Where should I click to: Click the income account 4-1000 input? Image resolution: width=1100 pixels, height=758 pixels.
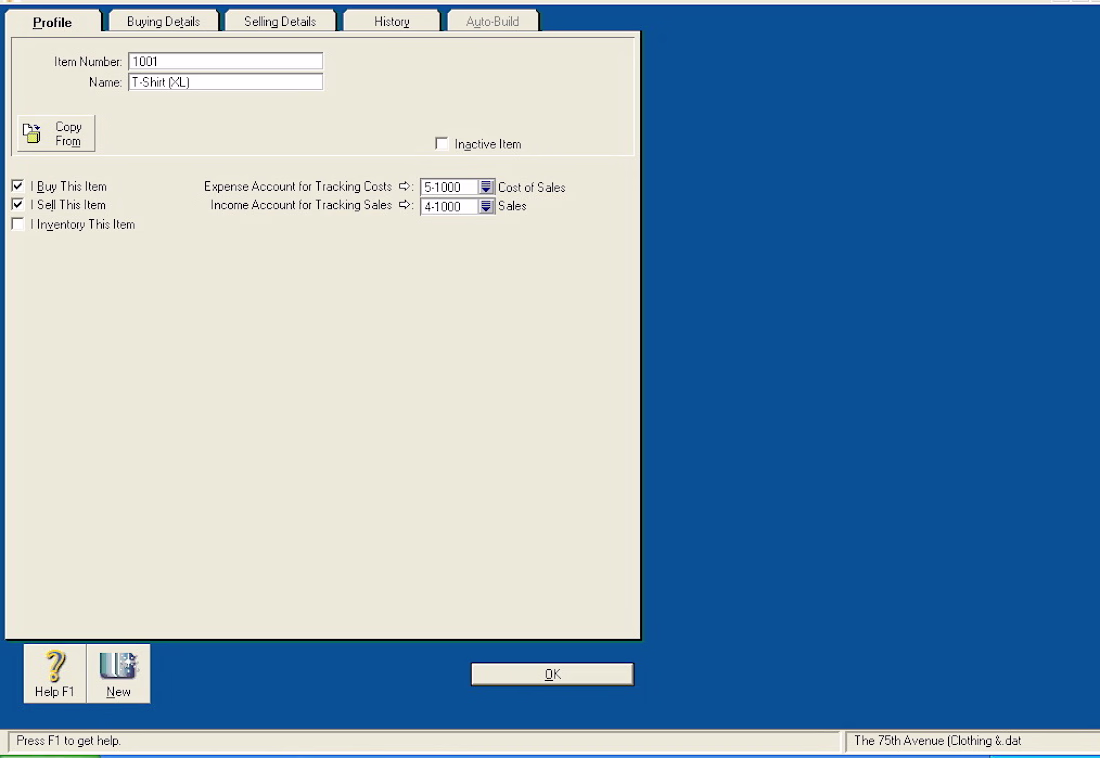[449, 206]
